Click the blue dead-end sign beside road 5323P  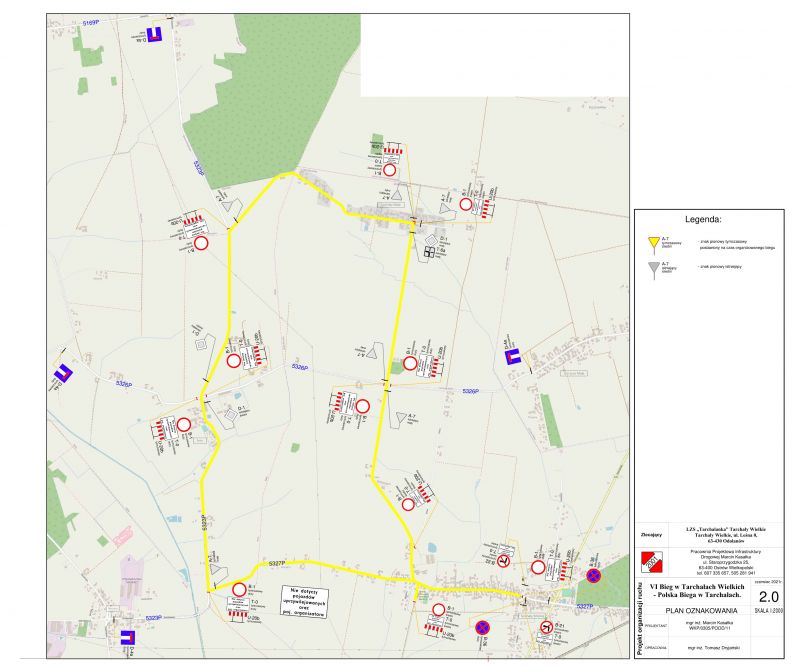tap(127, 637)
